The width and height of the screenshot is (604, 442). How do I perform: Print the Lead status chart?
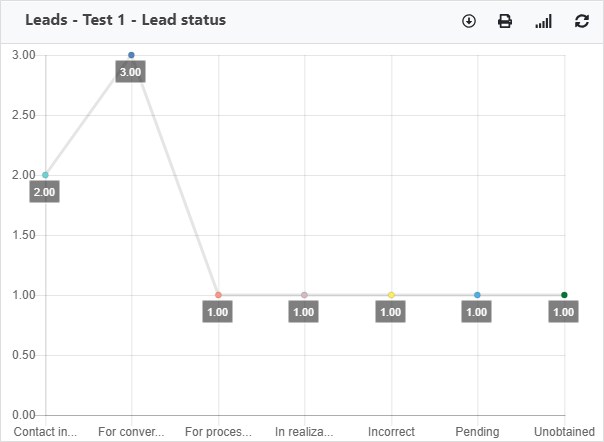tap(505, 21)
